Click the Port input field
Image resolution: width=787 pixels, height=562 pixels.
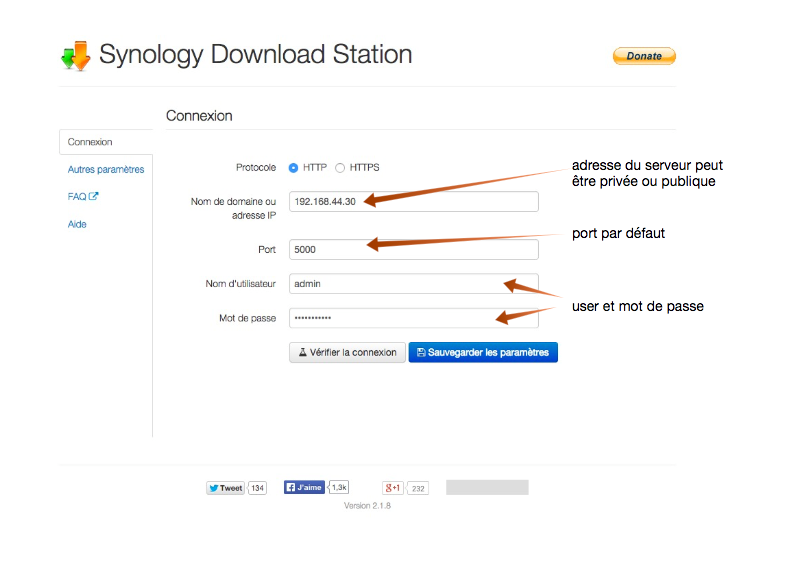click(413, 249)
